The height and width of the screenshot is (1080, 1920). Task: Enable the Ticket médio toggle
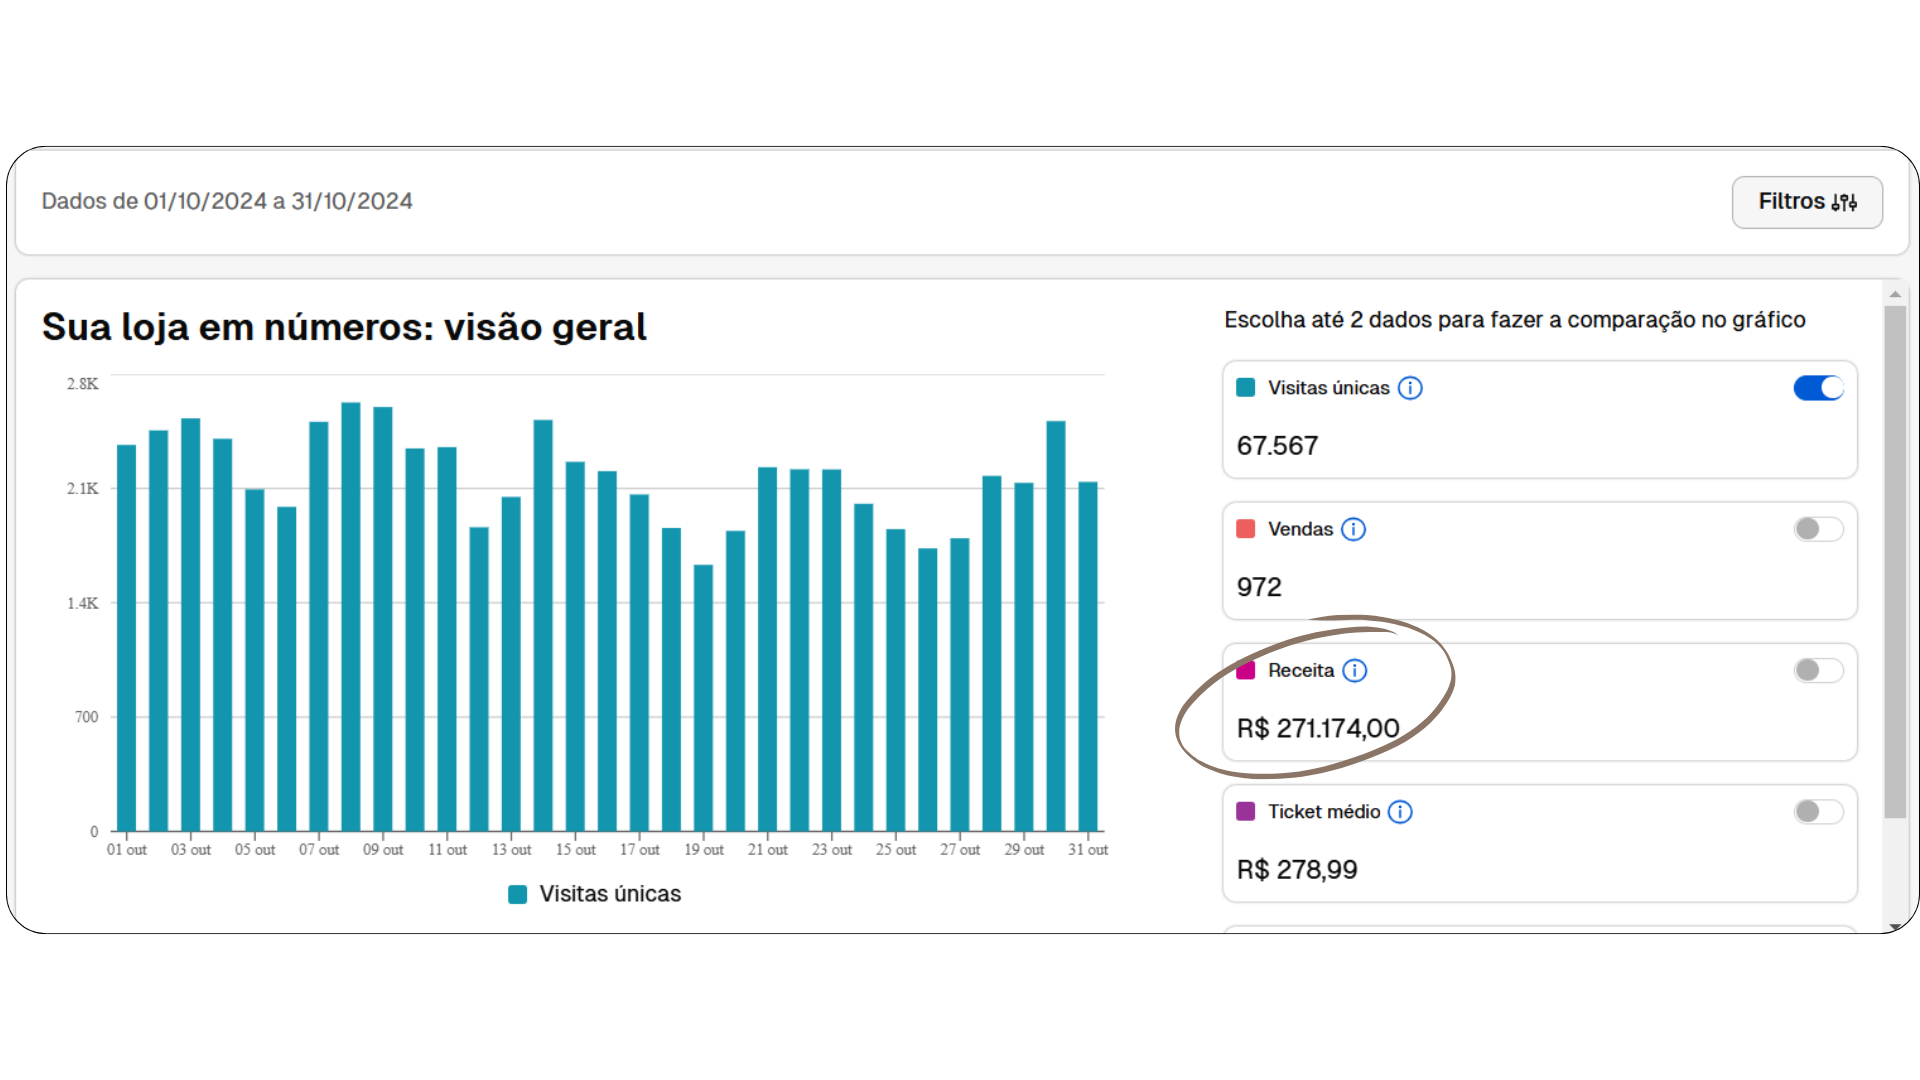coord(1818,811)
